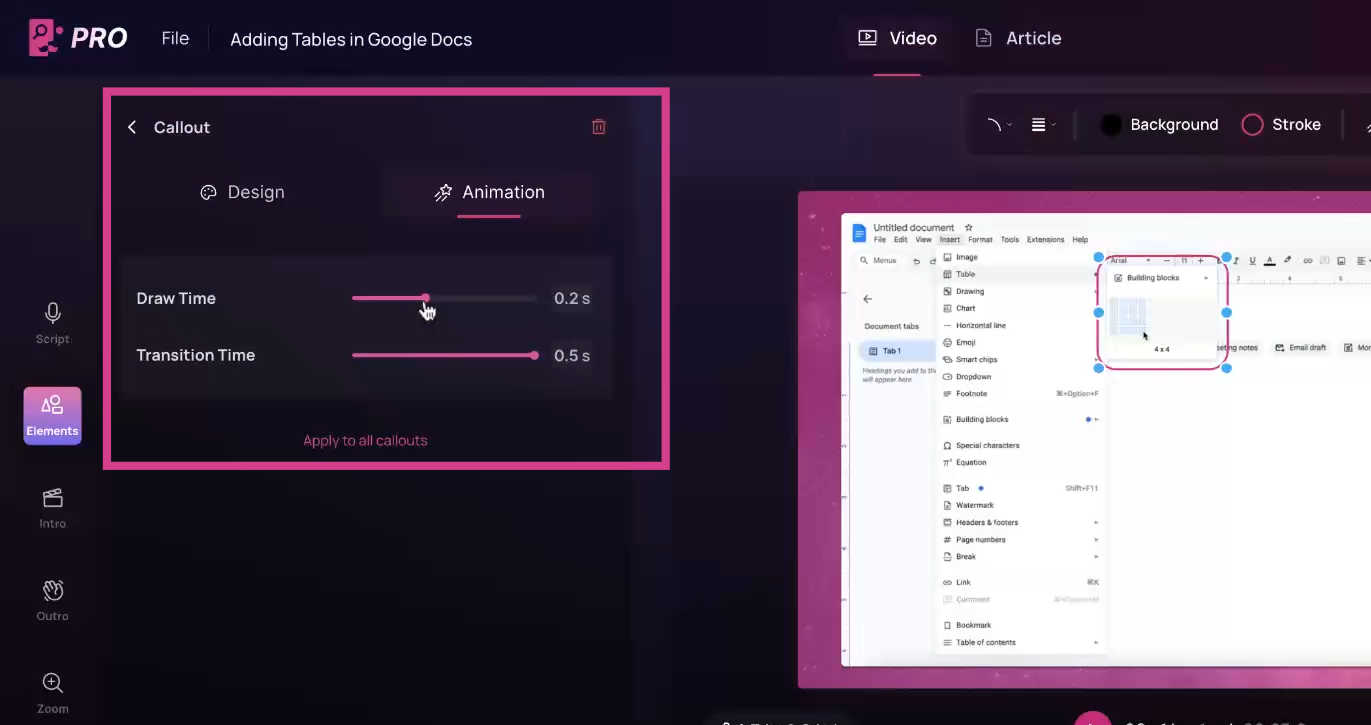
Task: Click the Draw Time label
Action: pyautogui.click(x=176, y=298)
